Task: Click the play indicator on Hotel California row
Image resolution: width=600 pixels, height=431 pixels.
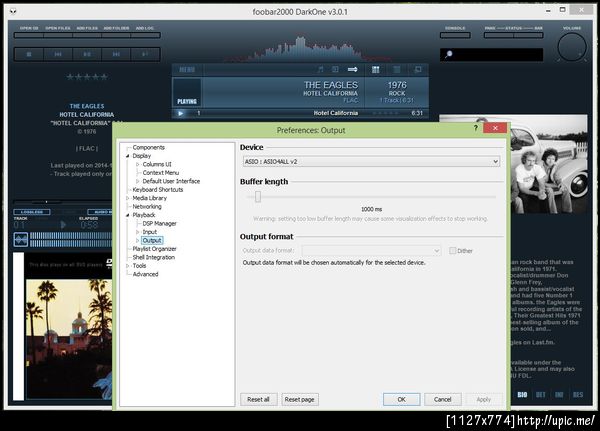Action: coord(181,113)
